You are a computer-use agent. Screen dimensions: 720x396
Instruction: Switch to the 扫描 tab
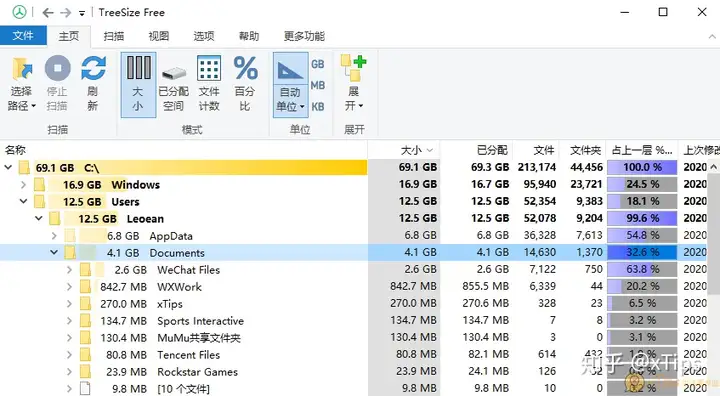click(113, 36)
